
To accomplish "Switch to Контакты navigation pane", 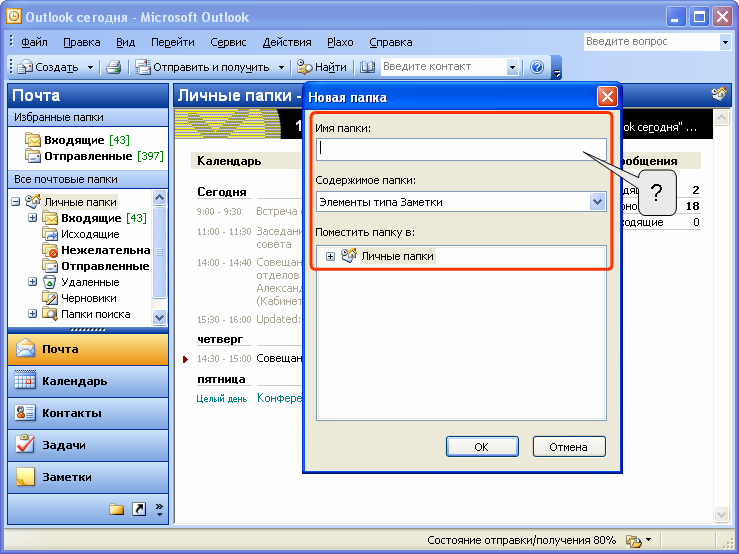I will coord(88,413).
